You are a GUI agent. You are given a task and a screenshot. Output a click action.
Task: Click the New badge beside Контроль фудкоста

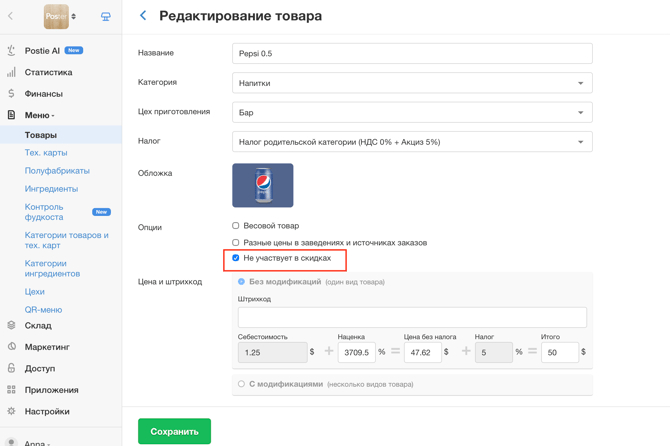click(101, 212)
